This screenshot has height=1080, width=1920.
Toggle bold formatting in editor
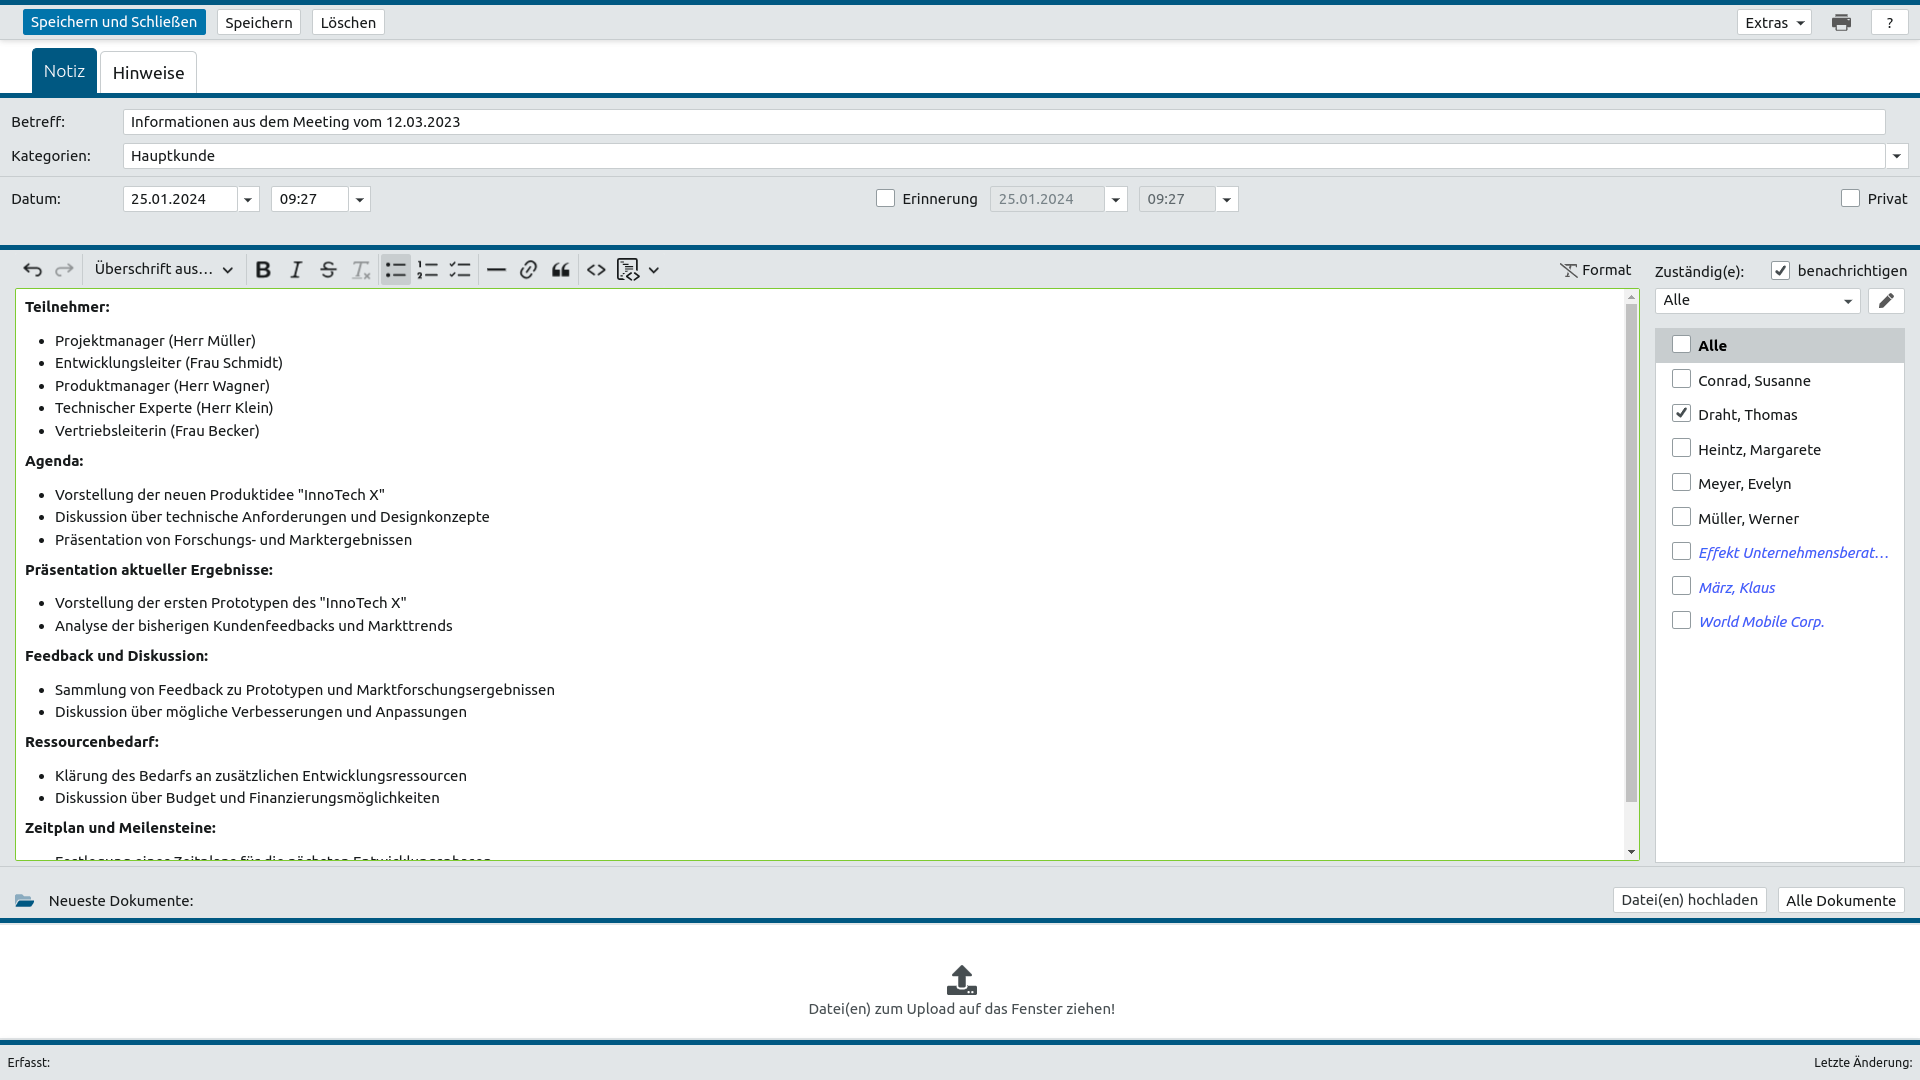tap(263, 270)
